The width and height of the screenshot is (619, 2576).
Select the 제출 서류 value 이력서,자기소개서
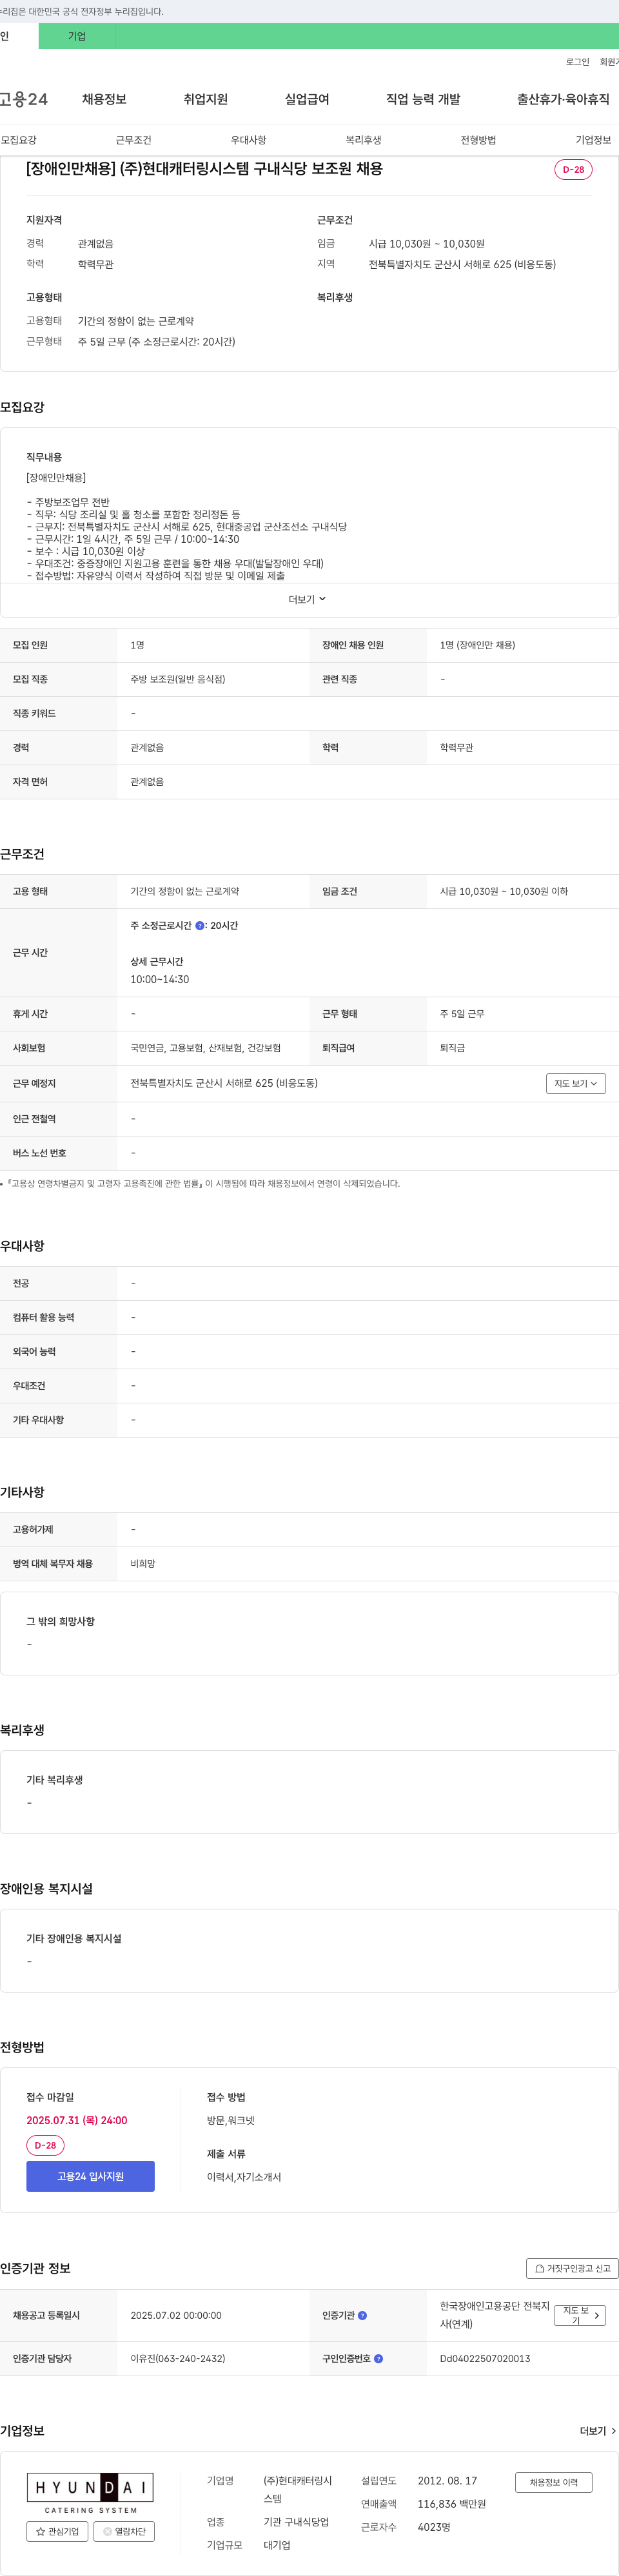pyautogui.click(x=244, y=2177)
